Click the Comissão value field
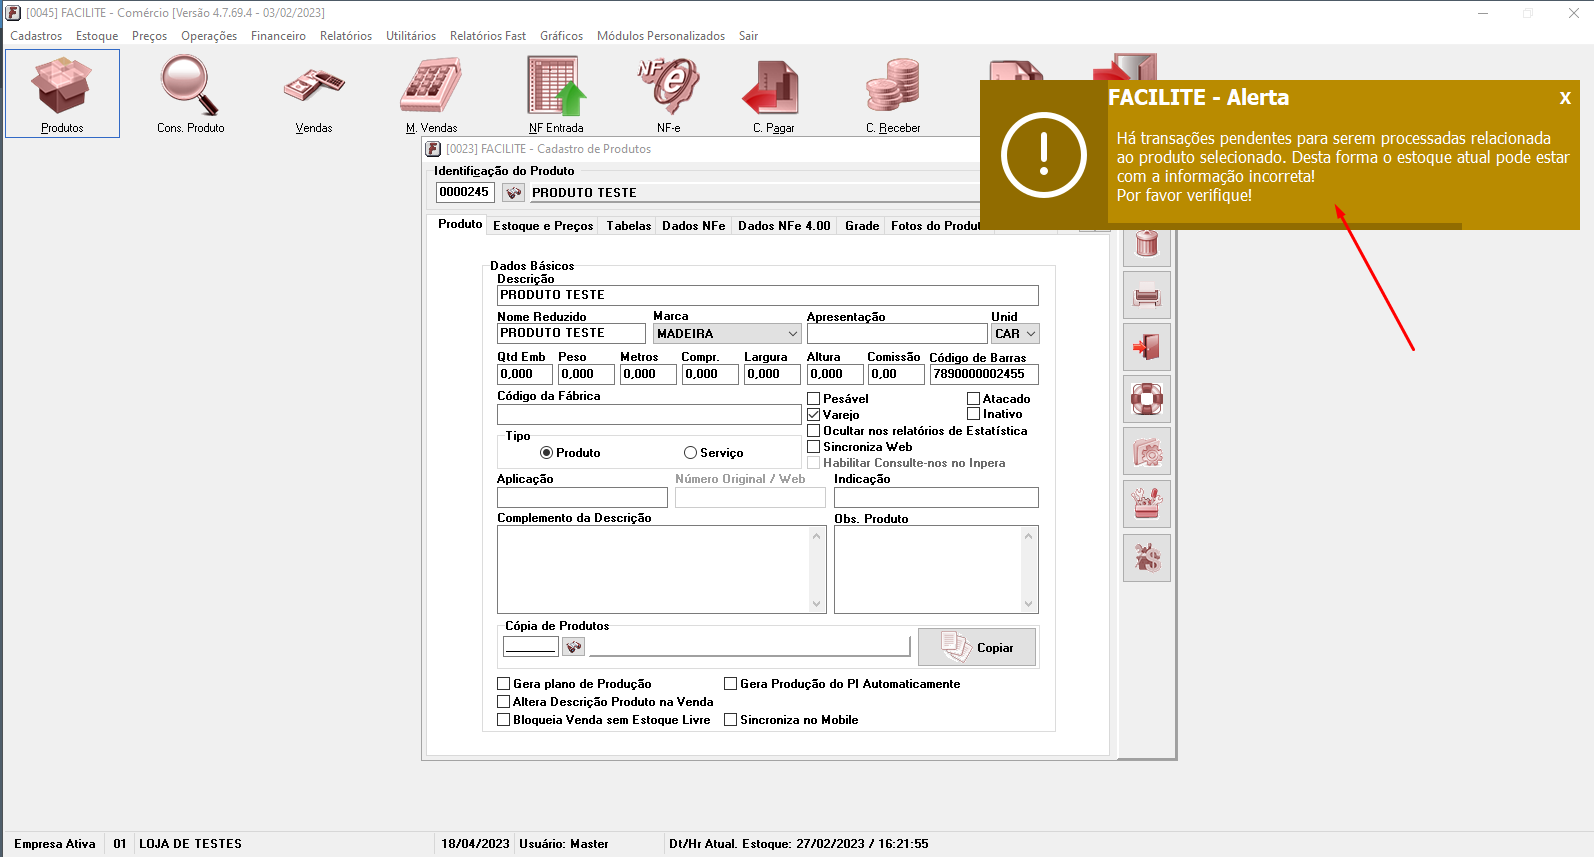Image resolution: width=1594 pixels, height=857 pixels. (896, 374)
